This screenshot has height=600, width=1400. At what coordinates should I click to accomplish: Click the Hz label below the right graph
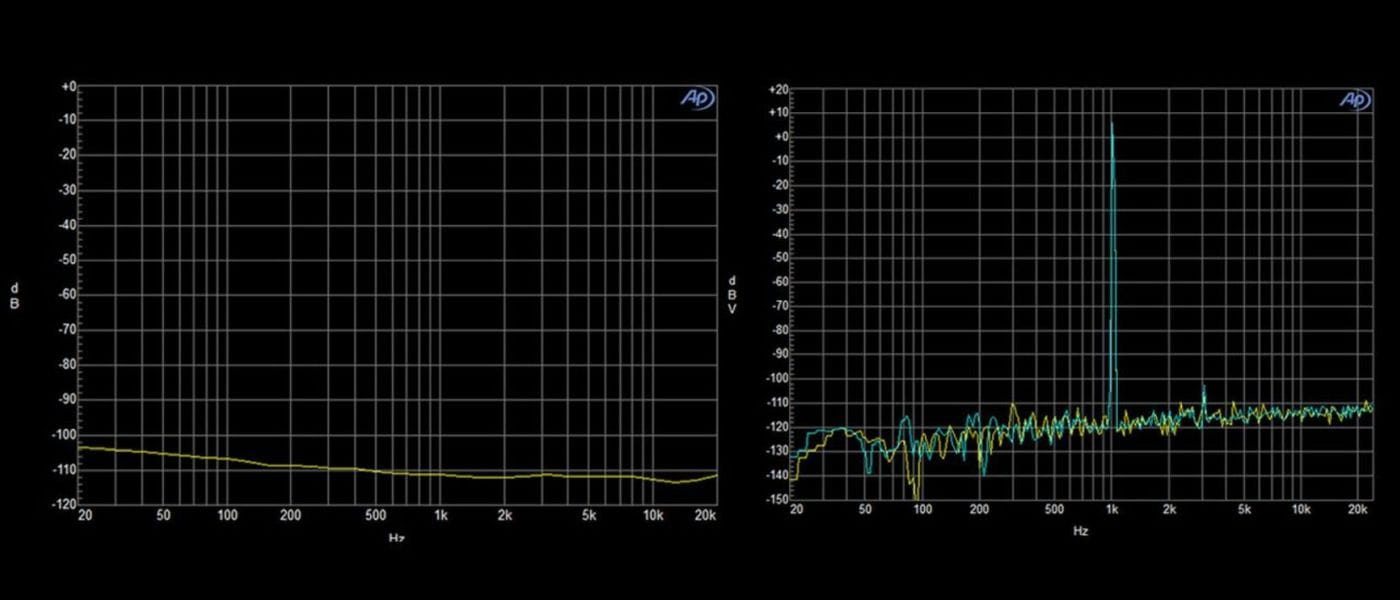click(1080, 532)
